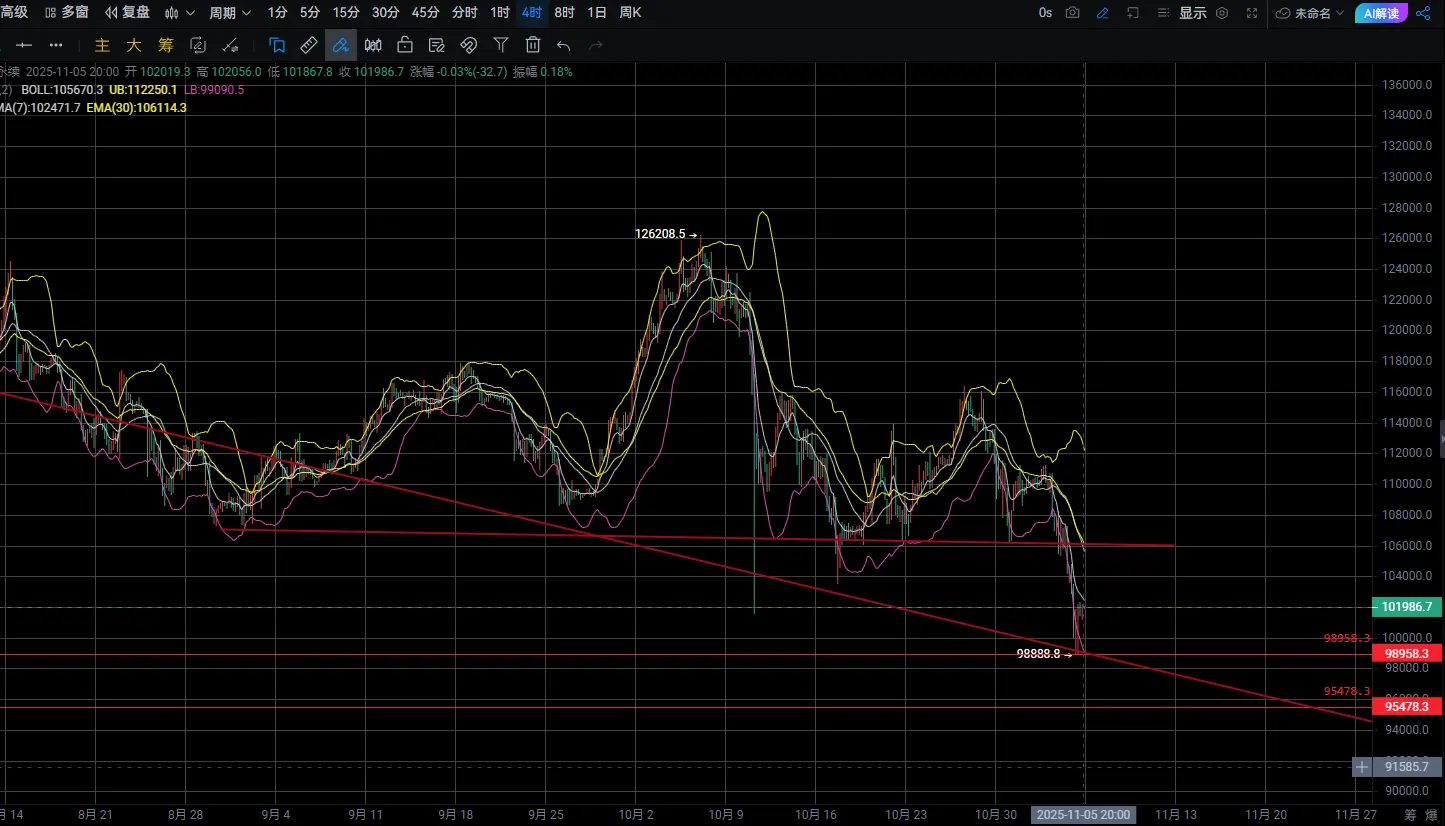This screenshot has height=826, width=1445.
Task: Undo the last drawing action
Action: pos(564,45)
